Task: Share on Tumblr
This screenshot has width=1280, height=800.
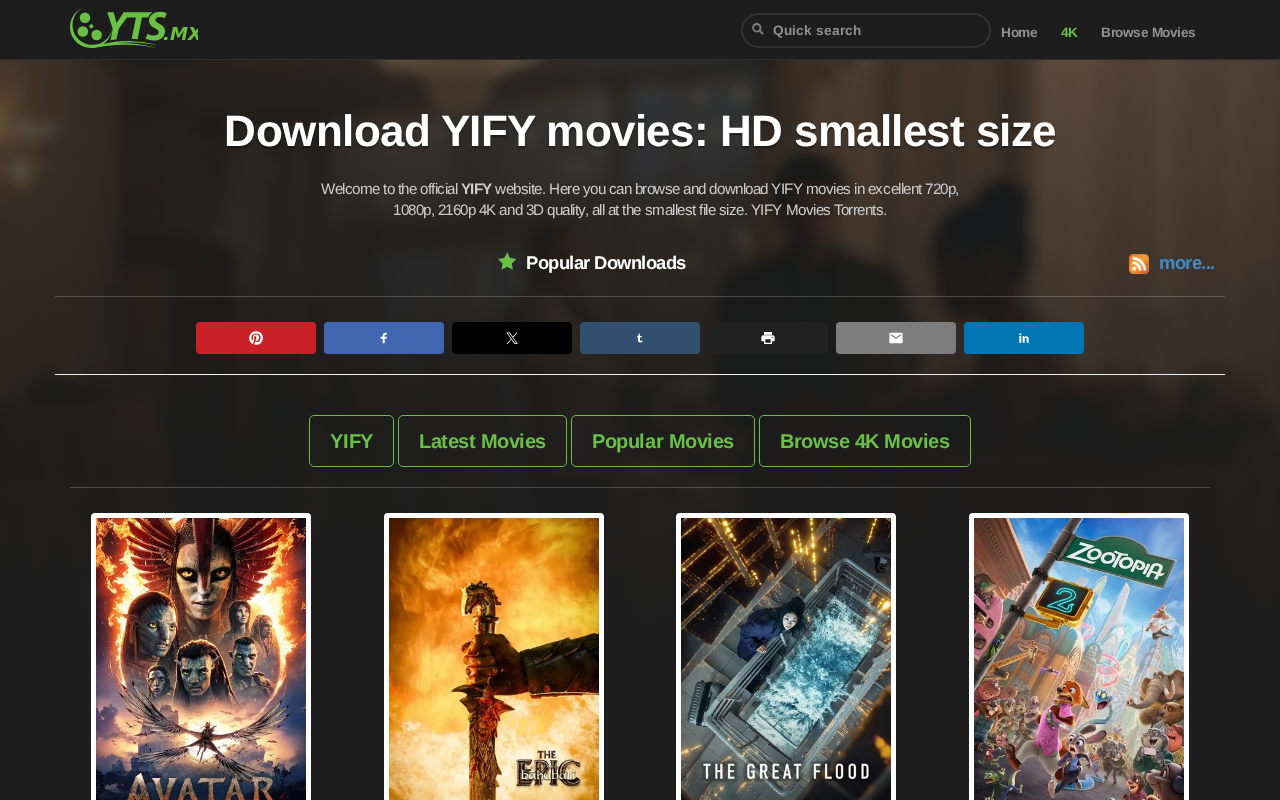Action: (x=640, y=338)
